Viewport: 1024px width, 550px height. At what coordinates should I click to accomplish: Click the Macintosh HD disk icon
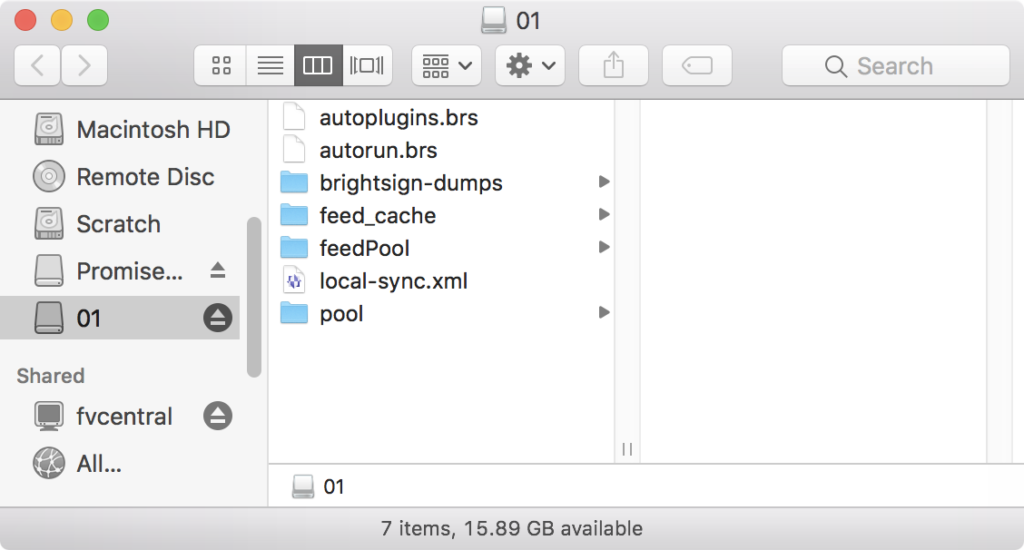click(49, 129)
